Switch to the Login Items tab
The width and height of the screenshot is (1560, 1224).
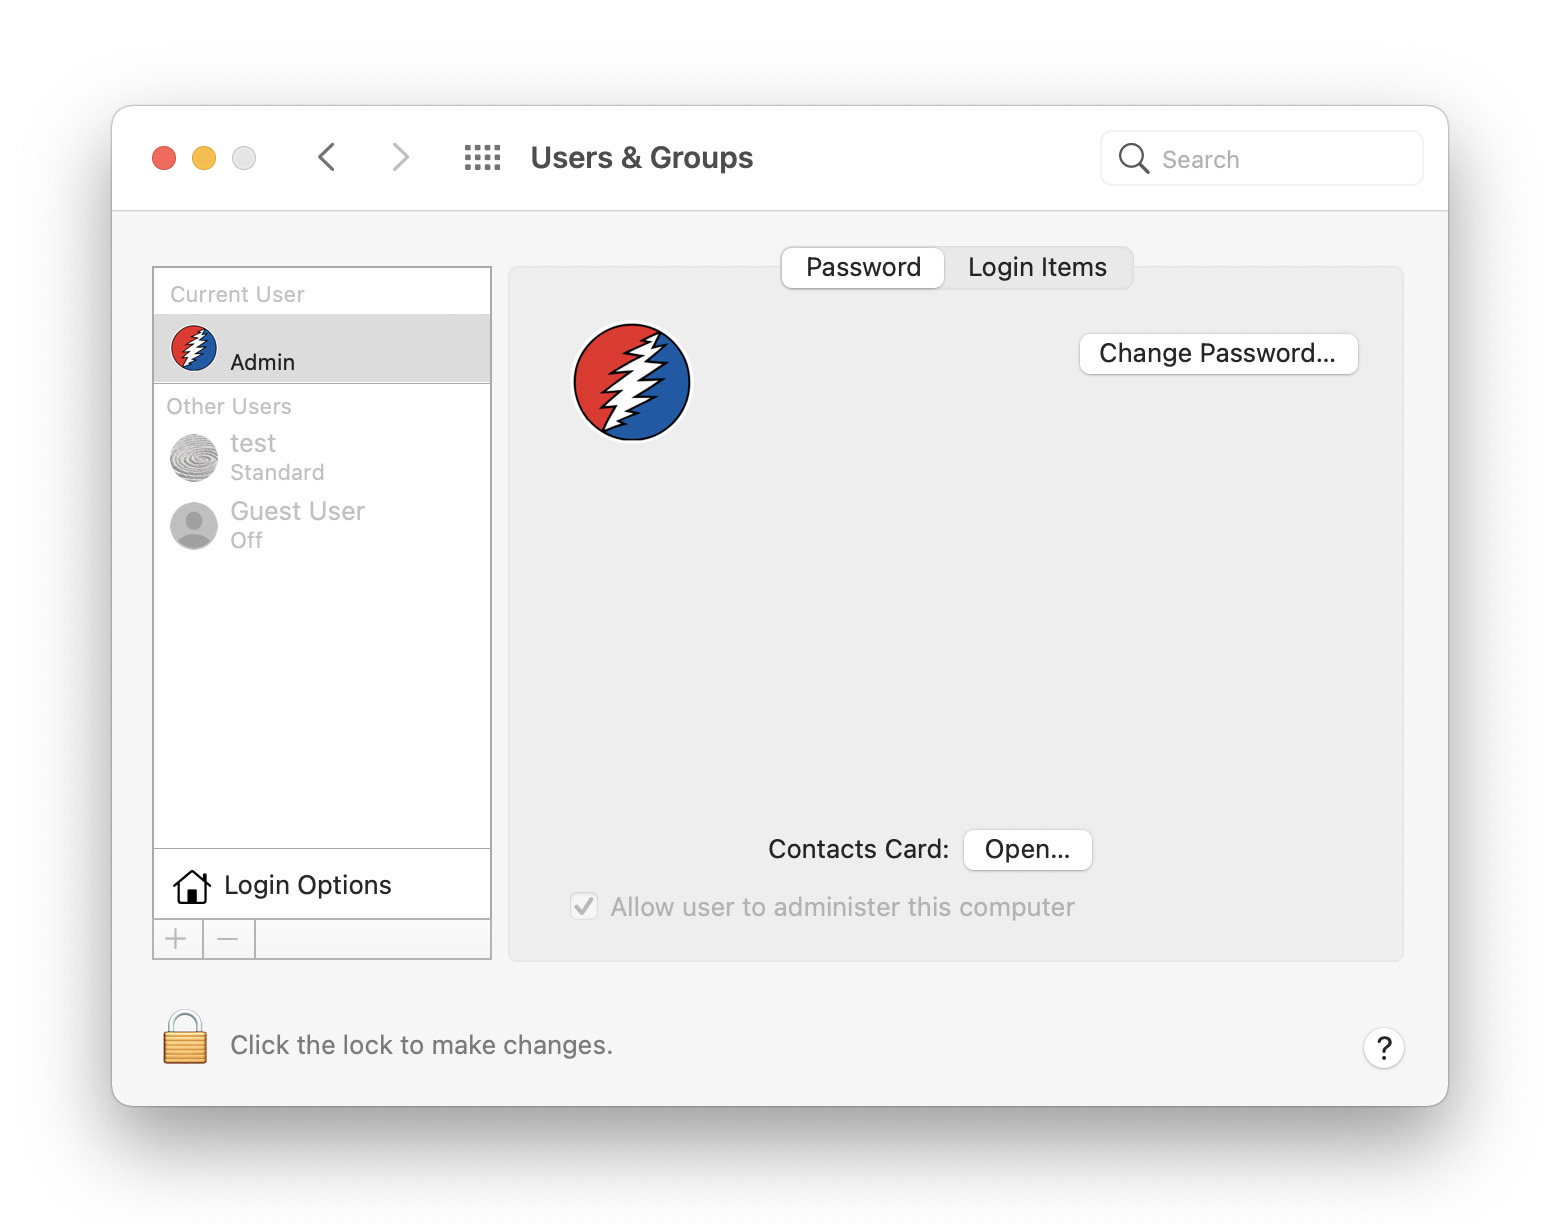1037,267
